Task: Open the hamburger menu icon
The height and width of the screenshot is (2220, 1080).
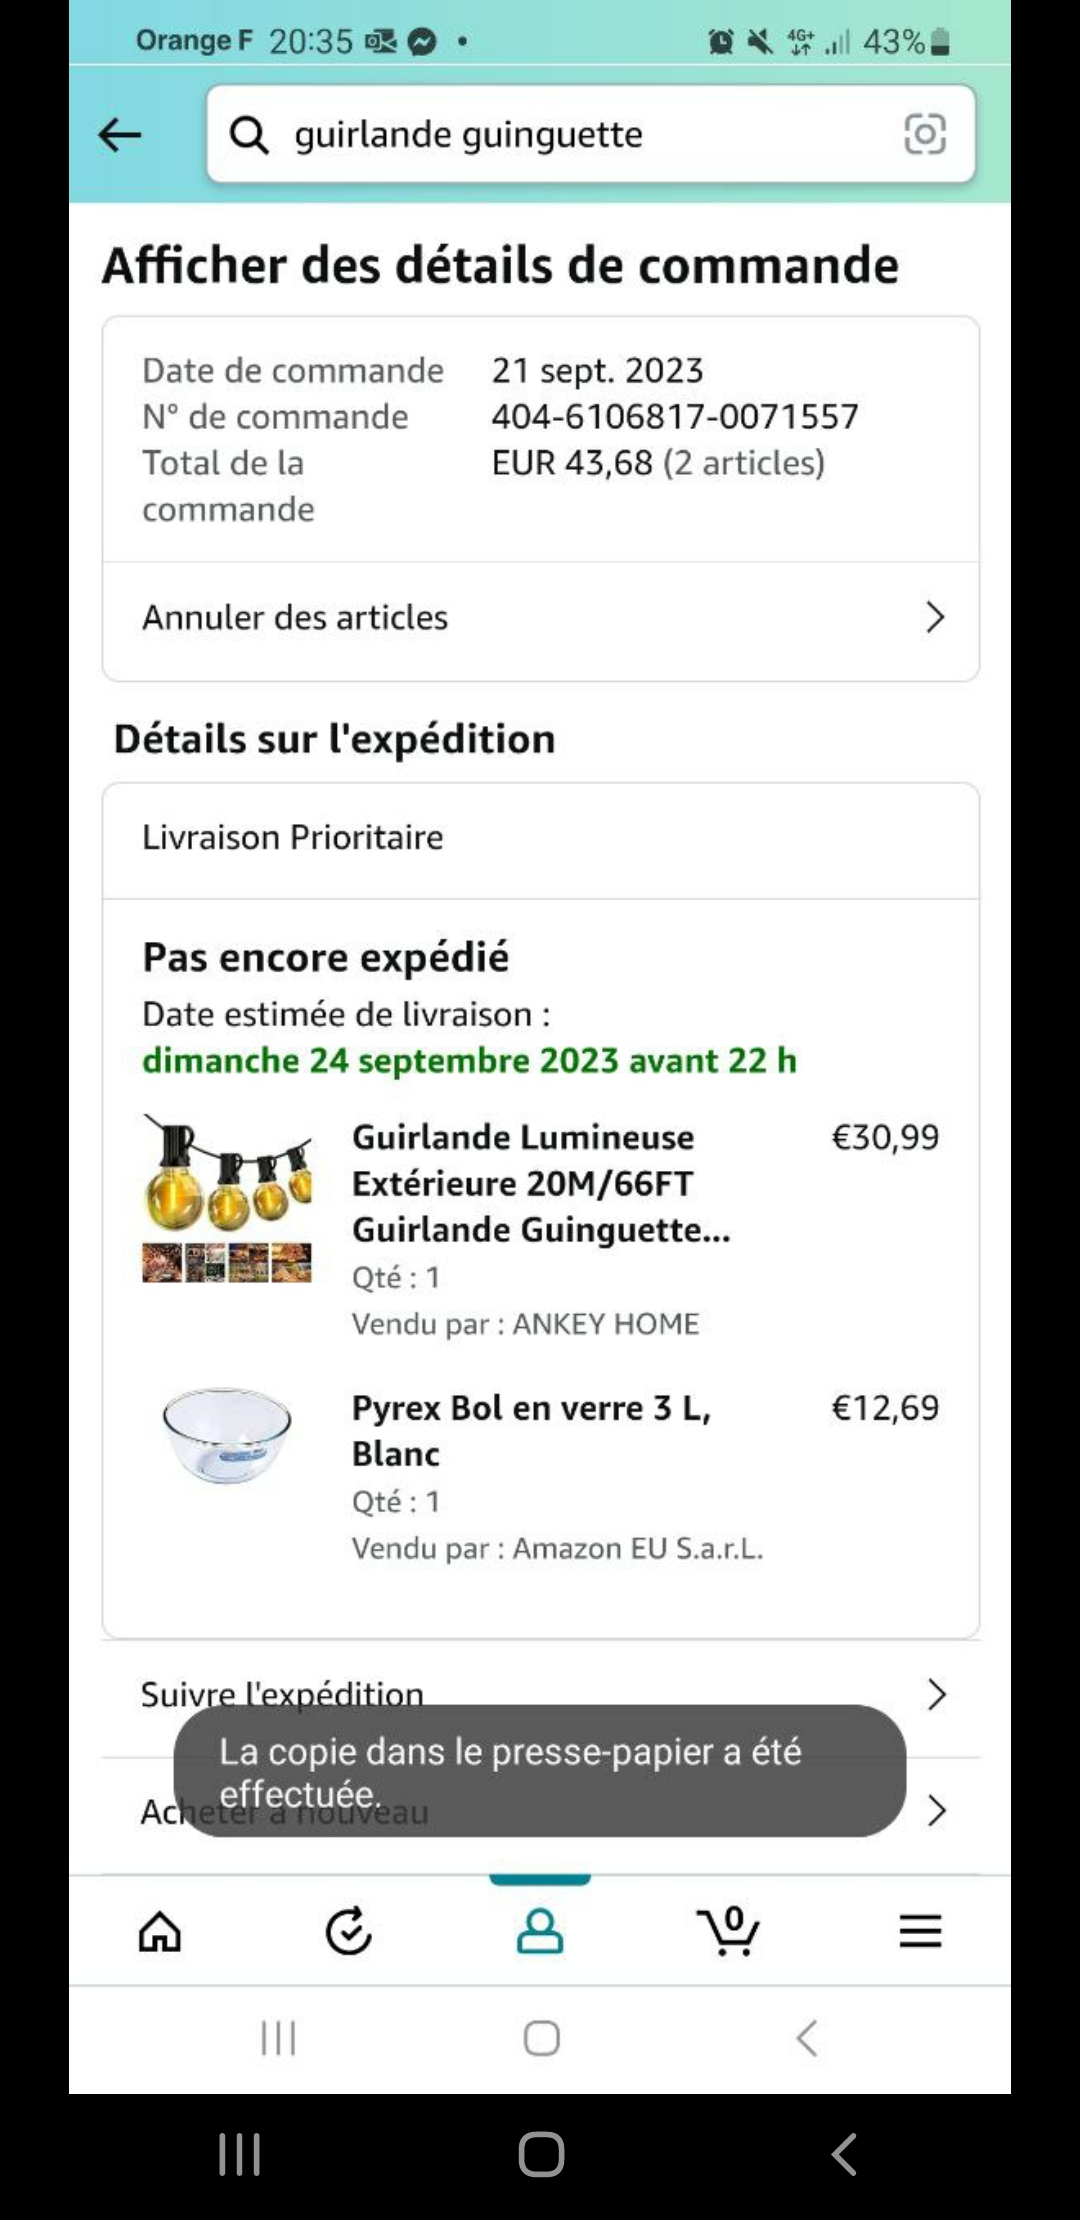Action: pyautogui.click(x=920, y=1931)
